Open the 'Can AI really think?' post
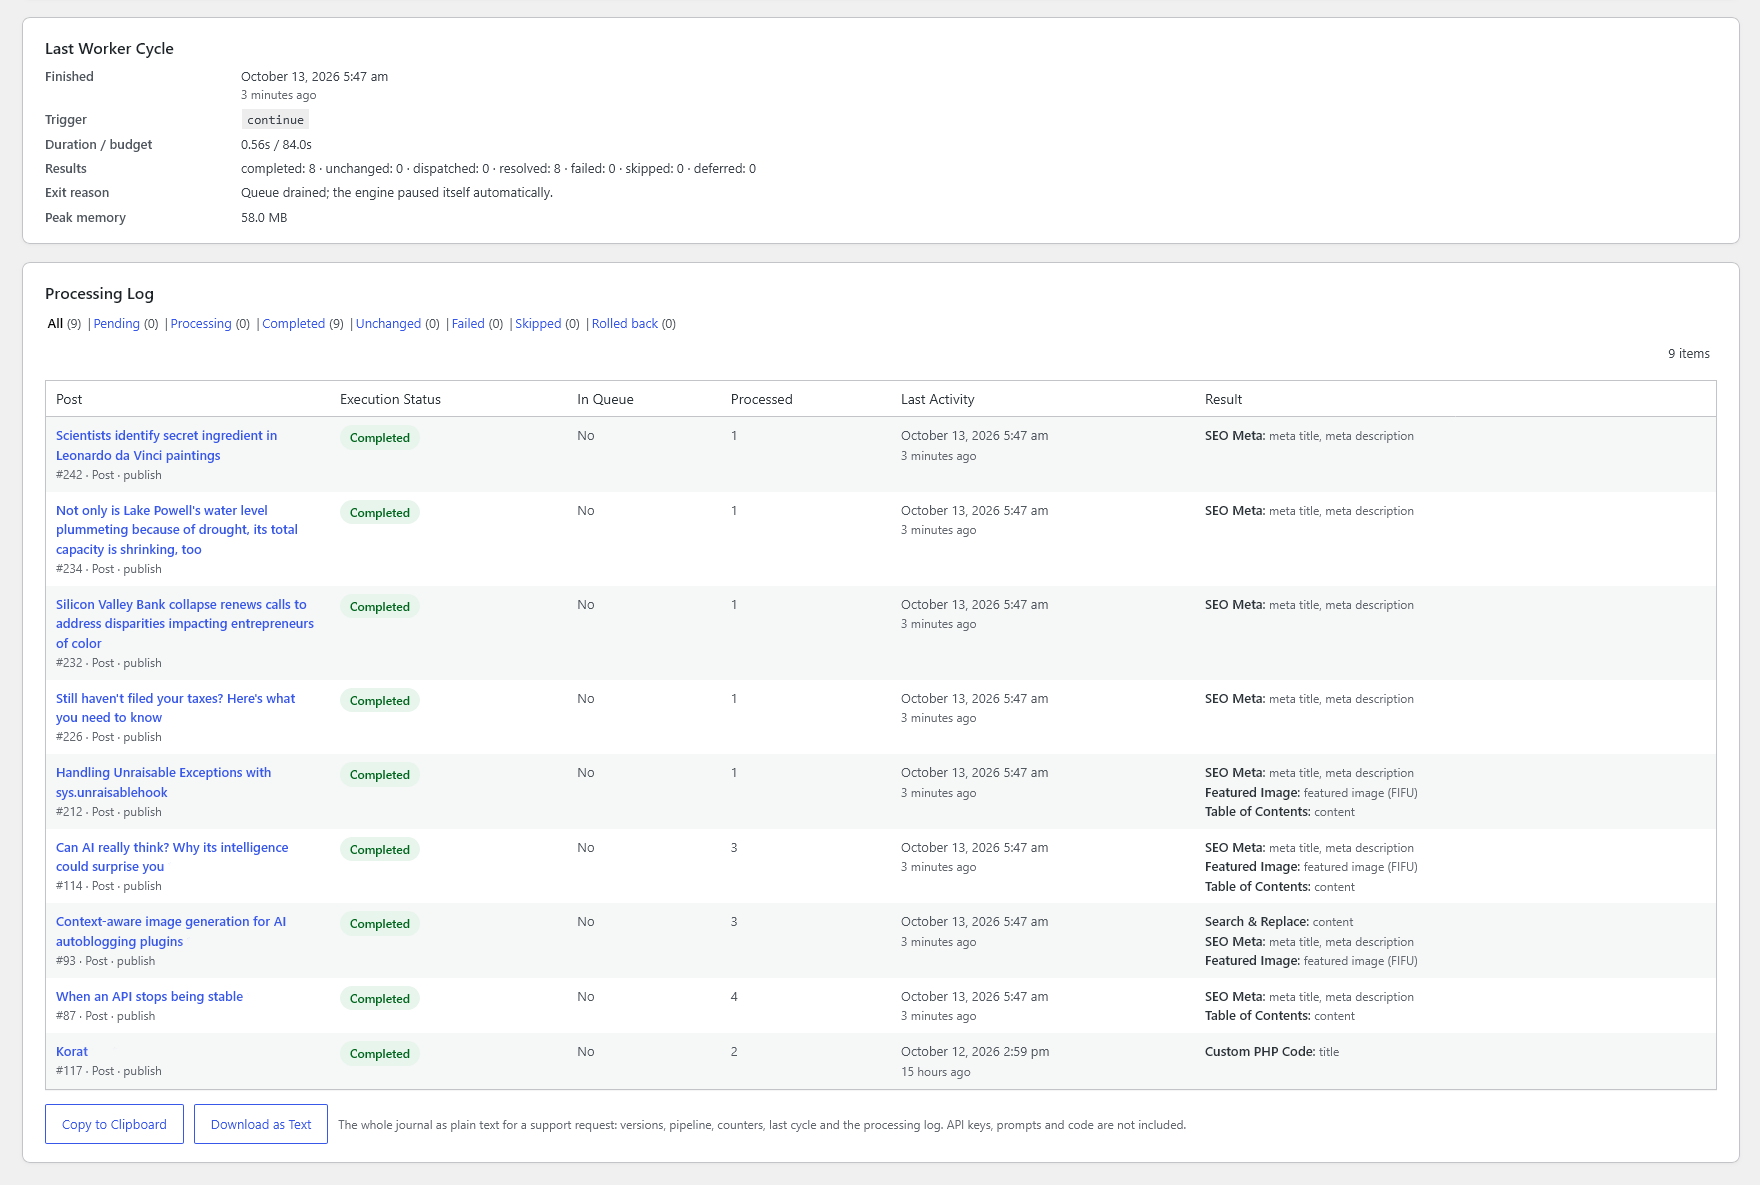Image resolution: width=1760 pixels, height=1185 pixels. click(x=172, y=857)
